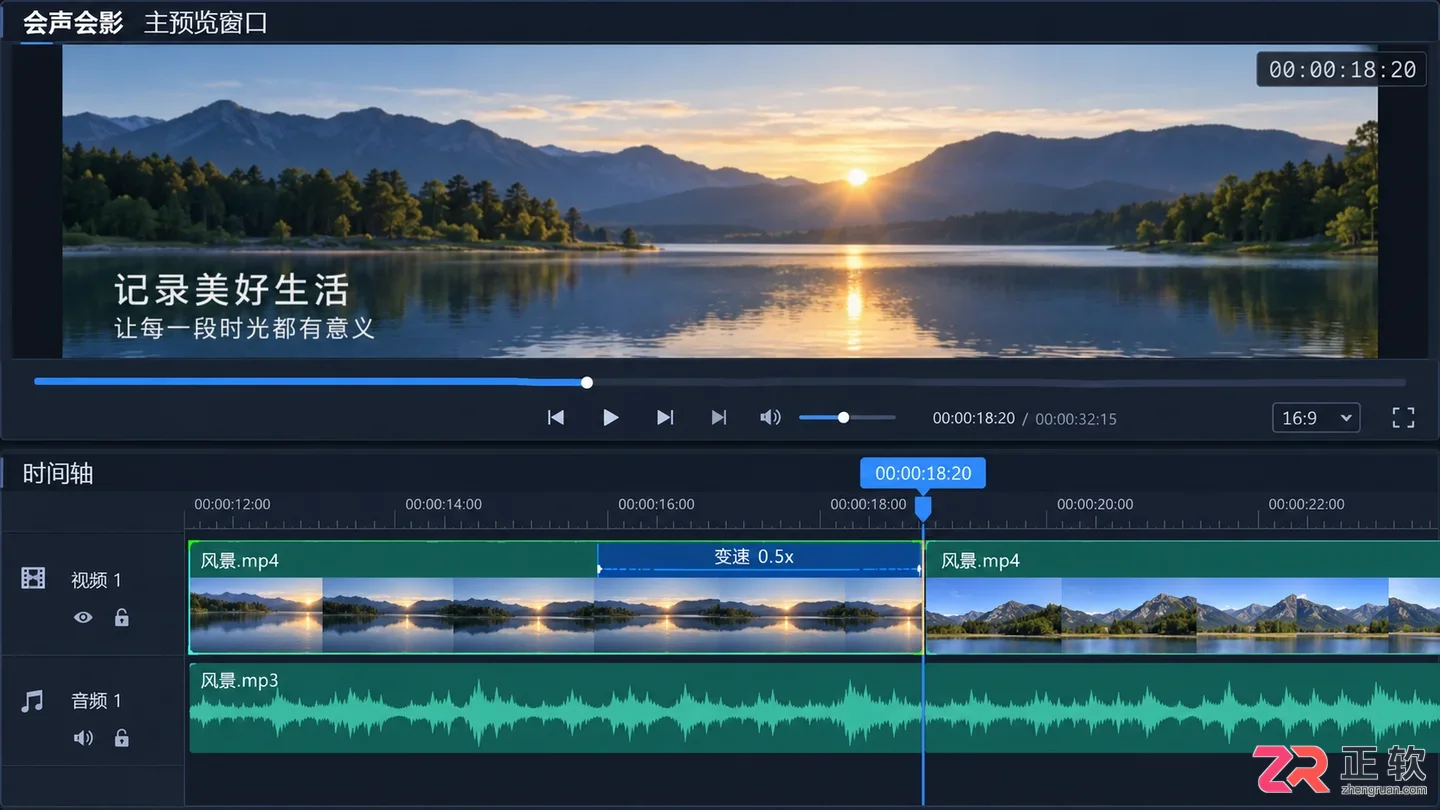Jump back with the skip-to-start button
The image size is (1440, 810).
556,418
